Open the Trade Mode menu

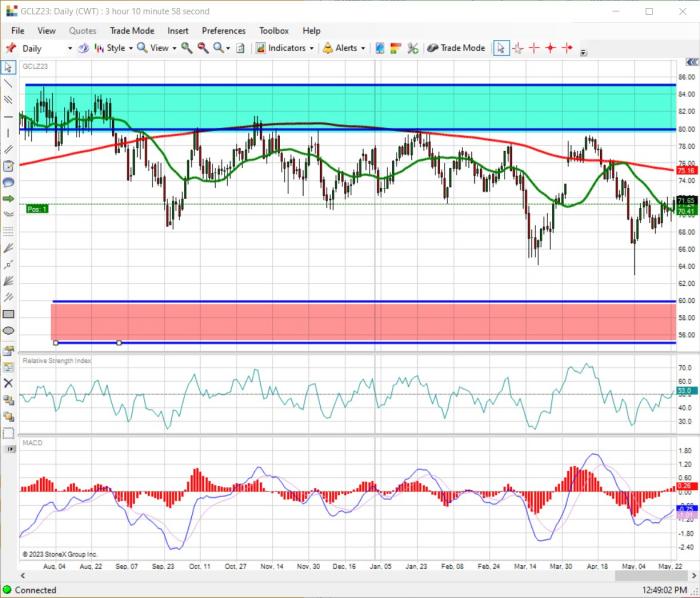(132, 31)
